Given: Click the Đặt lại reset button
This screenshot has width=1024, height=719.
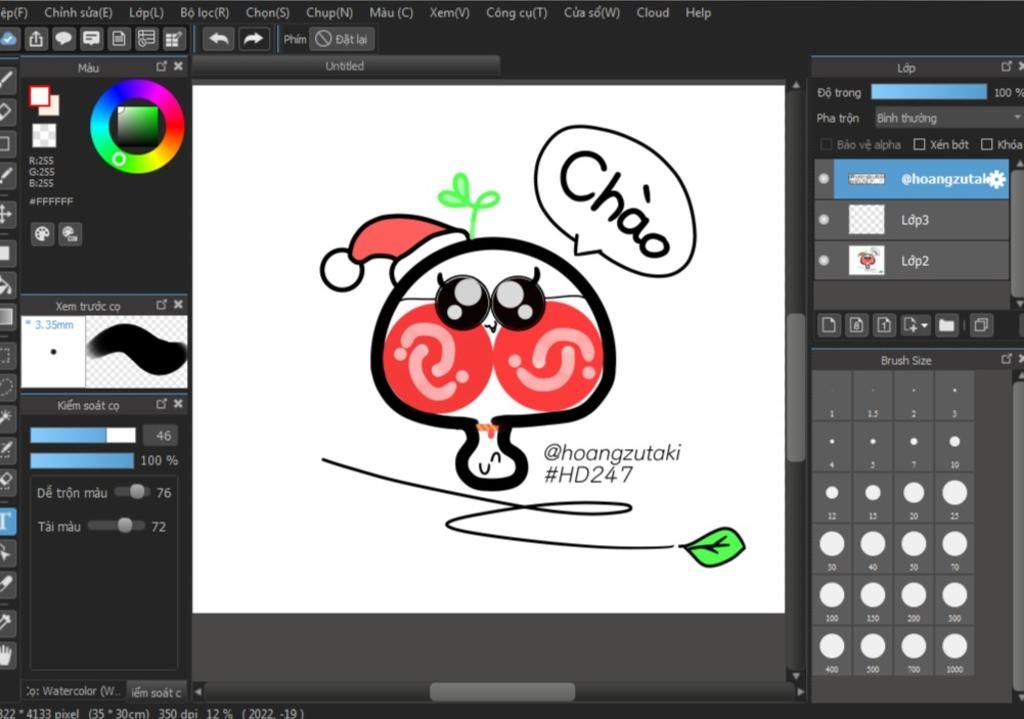Looking at the screenshot, I should pyautogui.click(x=342, y=39).
